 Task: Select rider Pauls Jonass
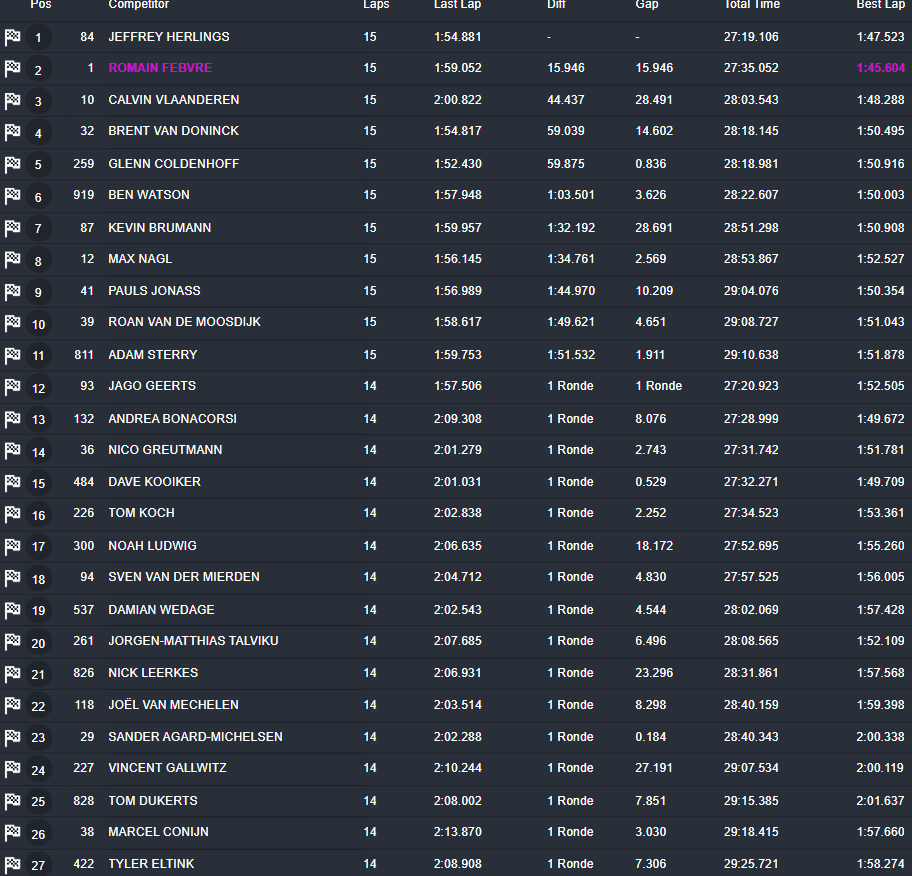click(x=153, y=291)
